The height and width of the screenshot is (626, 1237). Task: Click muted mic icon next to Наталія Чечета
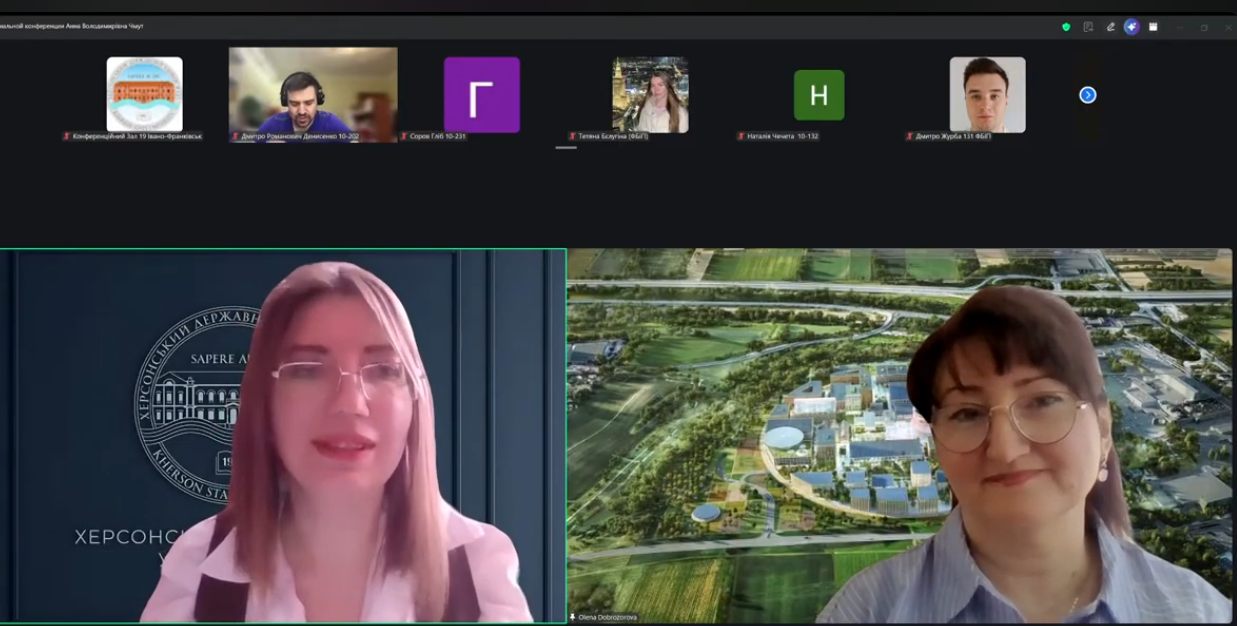741,136
